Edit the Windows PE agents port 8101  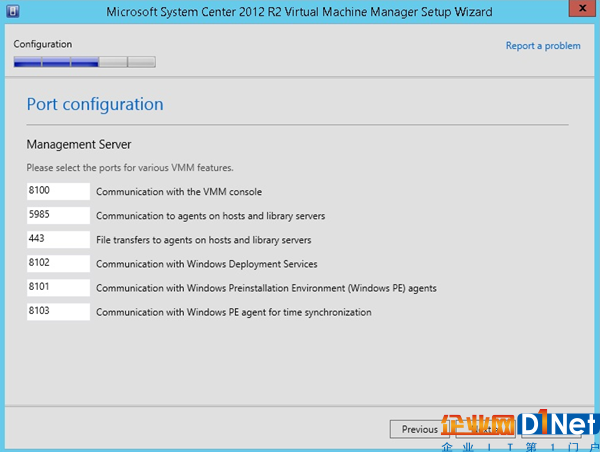pyautogui.click(x=58, y=287)
